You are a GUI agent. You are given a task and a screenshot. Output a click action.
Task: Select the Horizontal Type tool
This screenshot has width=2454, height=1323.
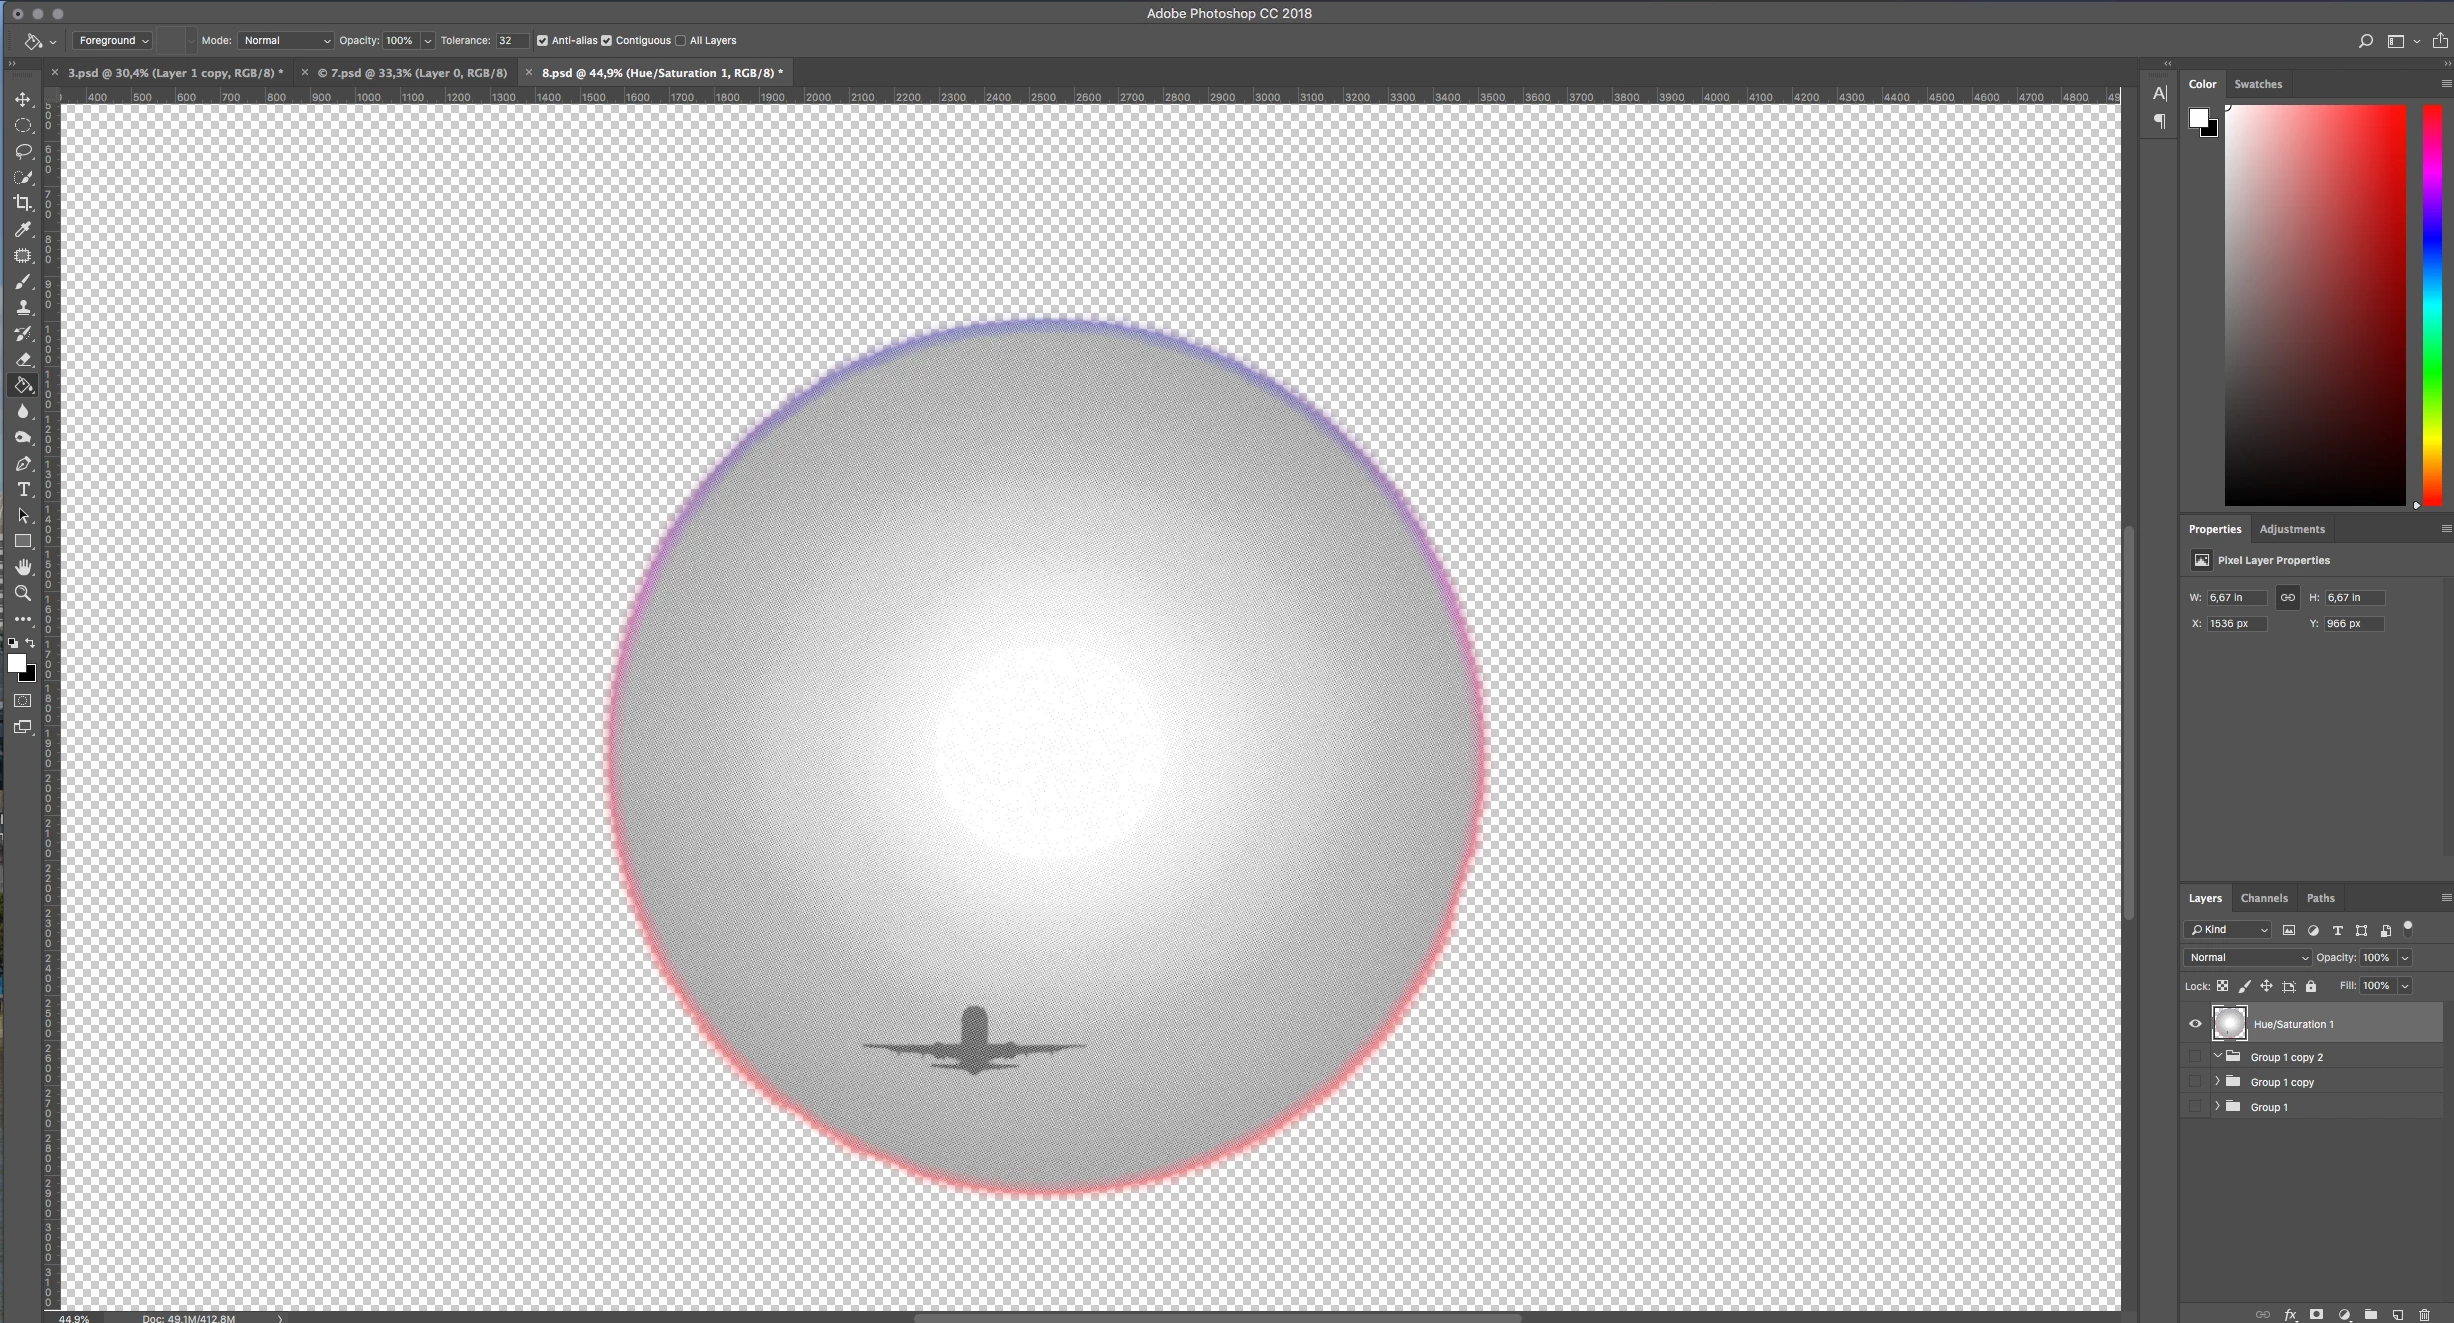tap(23, 489)
